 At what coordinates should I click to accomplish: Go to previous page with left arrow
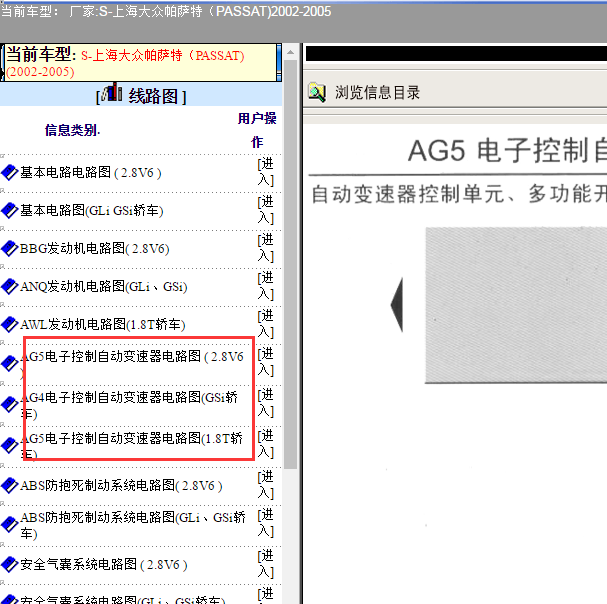[x=397, y=305]
